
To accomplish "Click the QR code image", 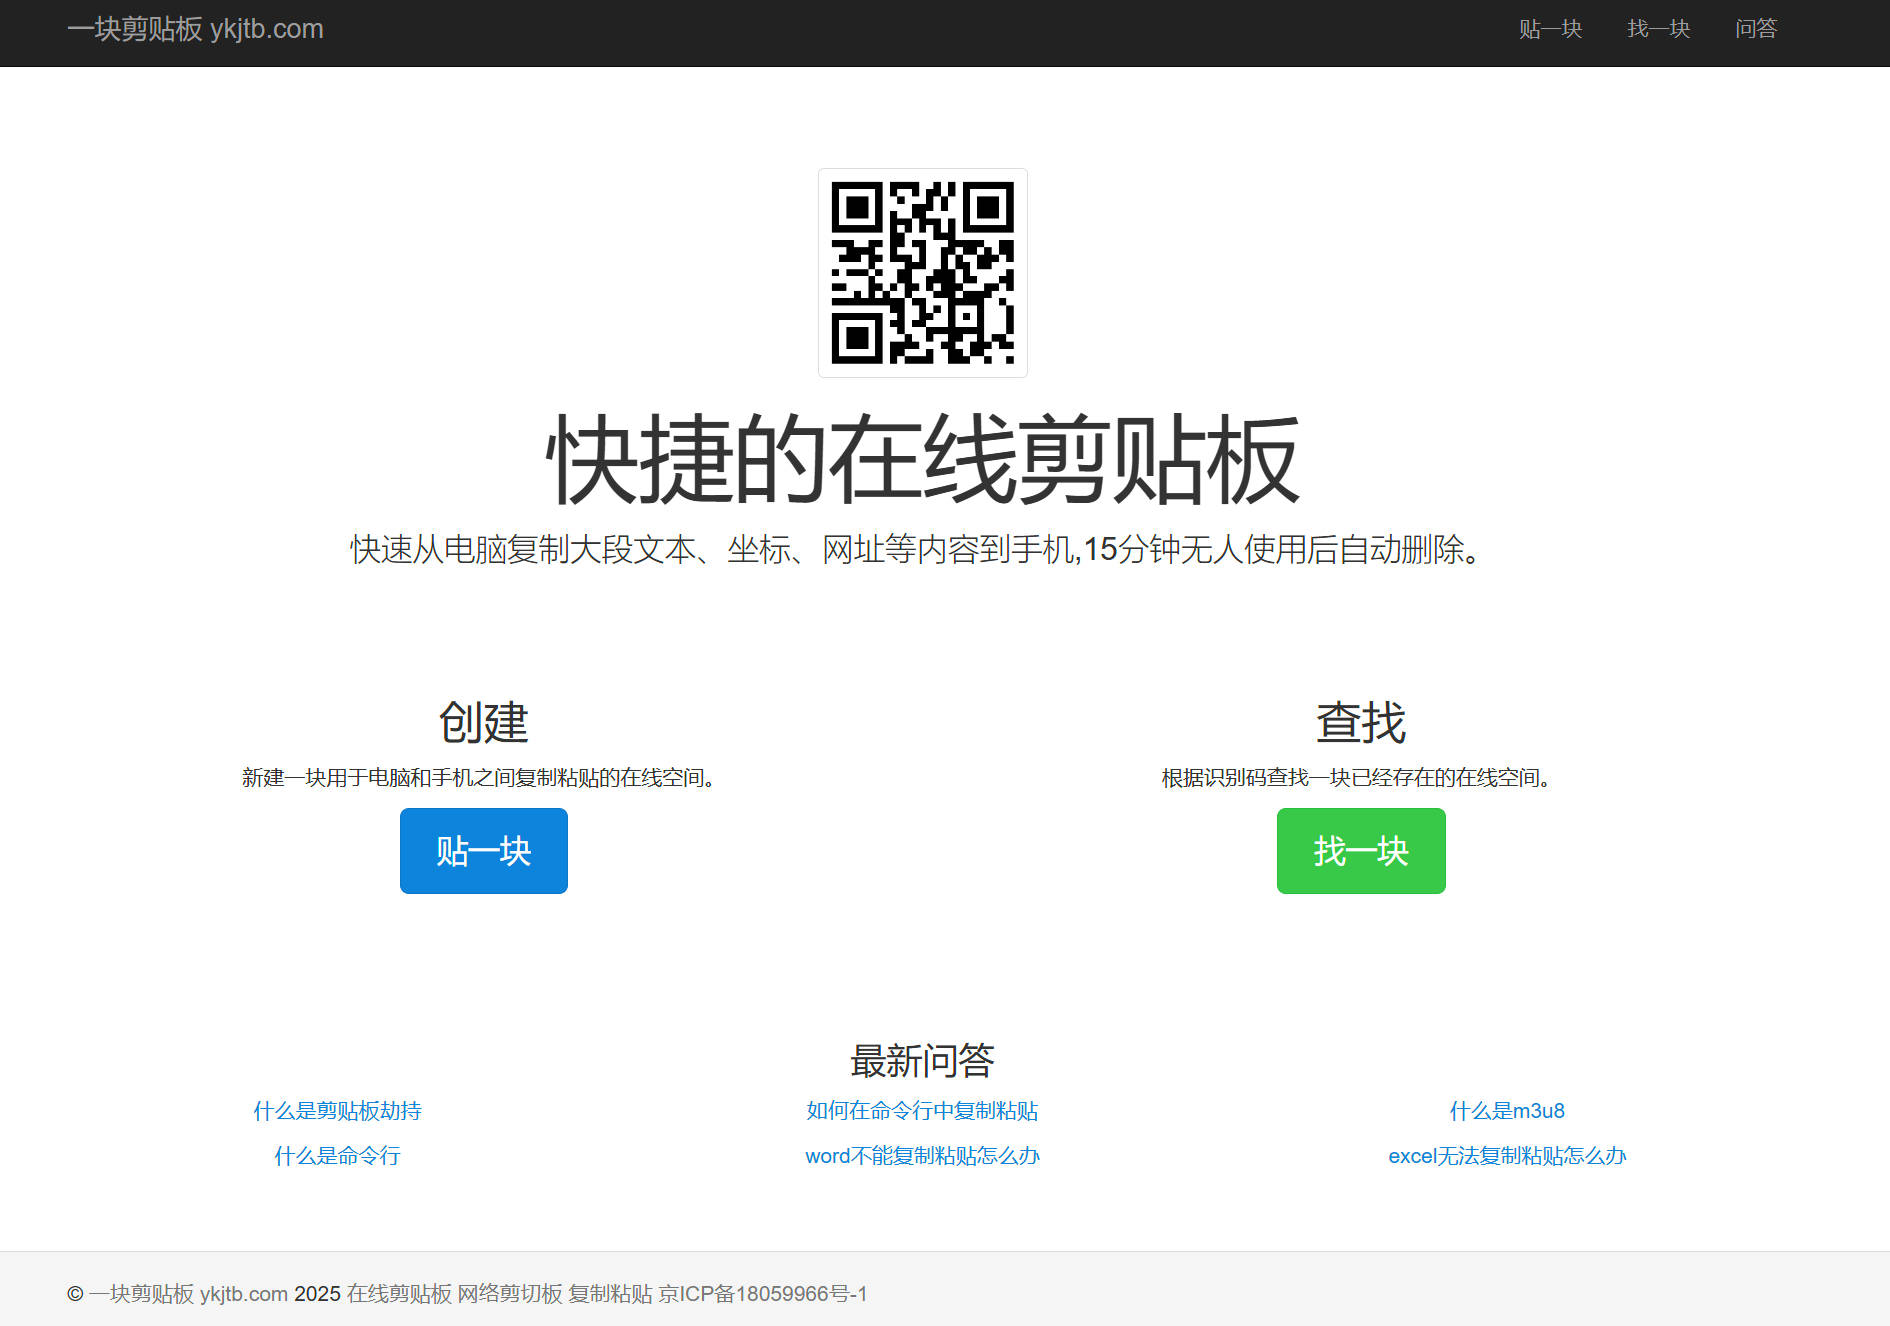I will [922, 273].
